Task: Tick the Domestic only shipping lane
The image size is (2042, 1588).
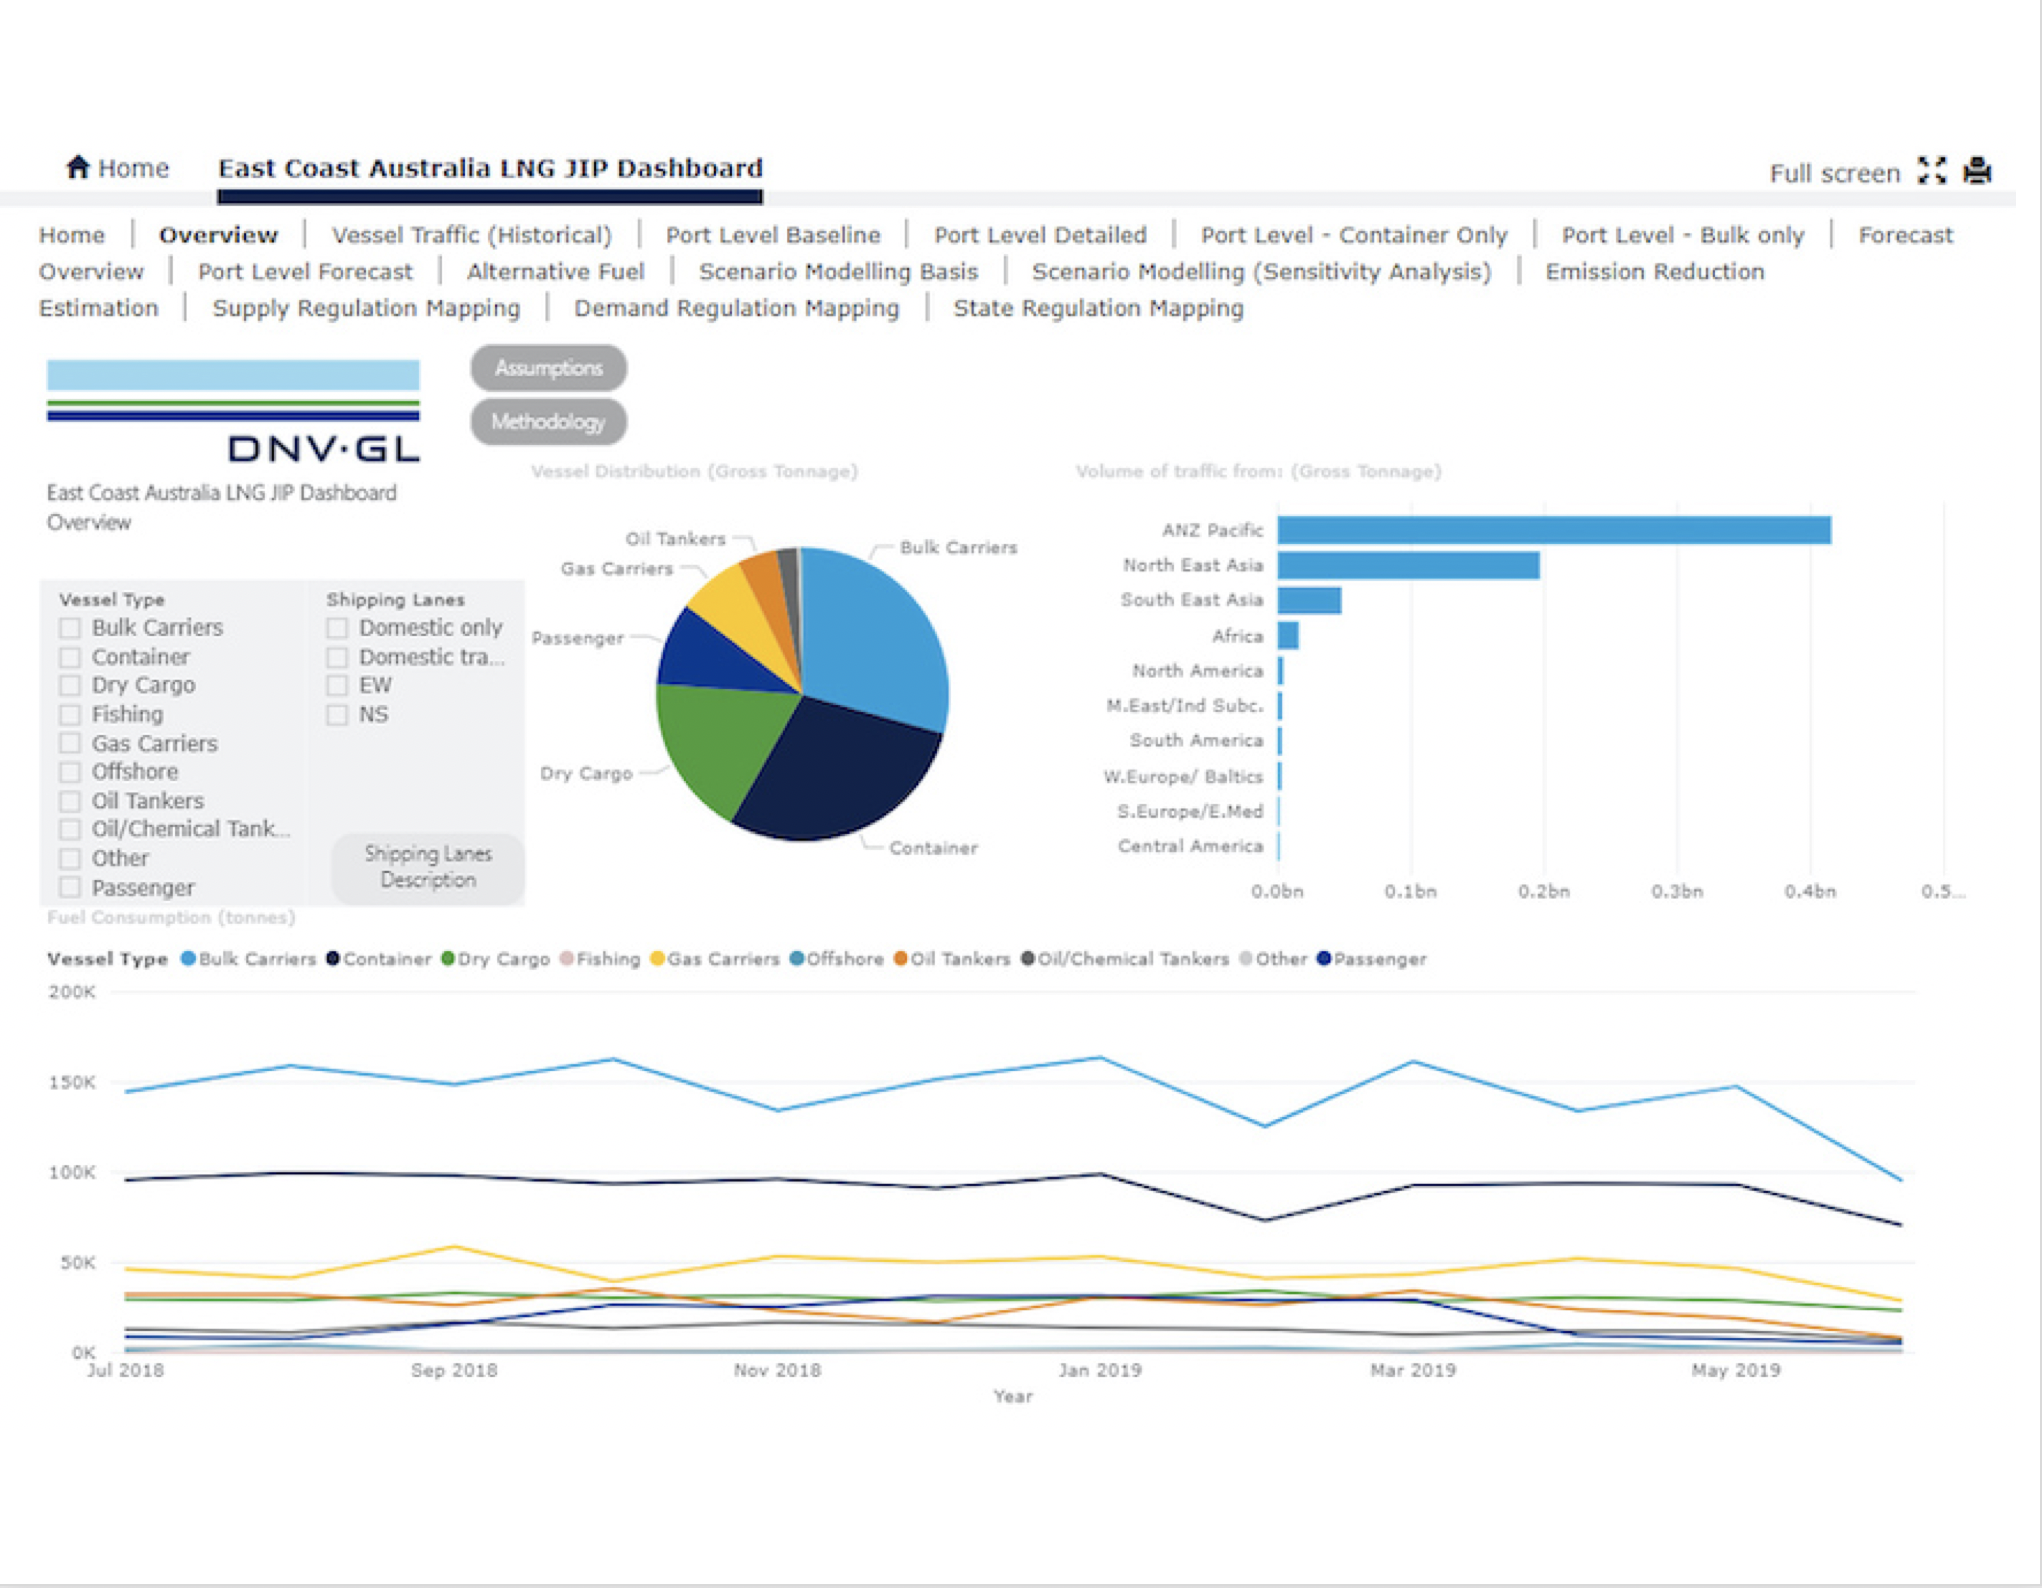Action: coord(337,628)
